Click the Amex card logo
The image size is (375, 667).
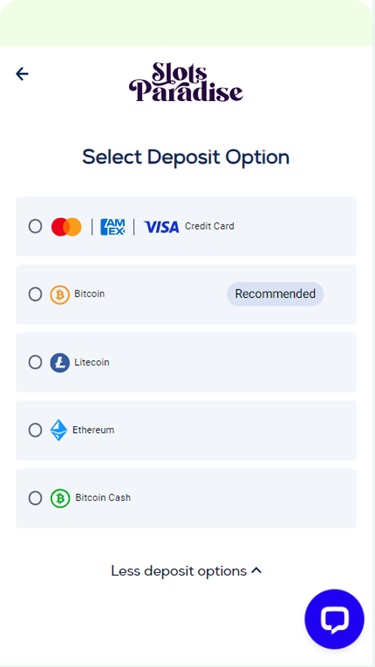[x=113, y=227]
